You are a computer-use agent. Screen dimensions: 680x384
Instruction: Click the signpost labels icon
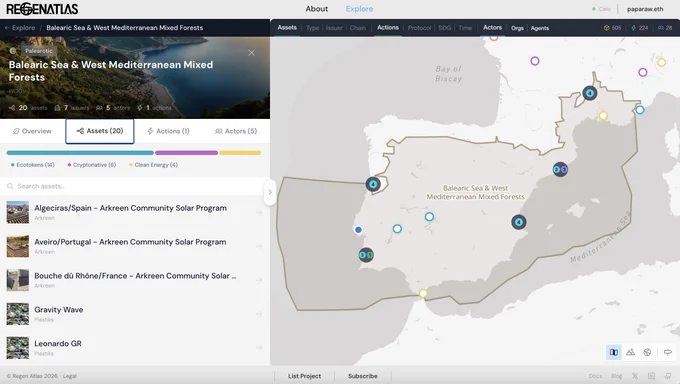[x=668, y=352]
